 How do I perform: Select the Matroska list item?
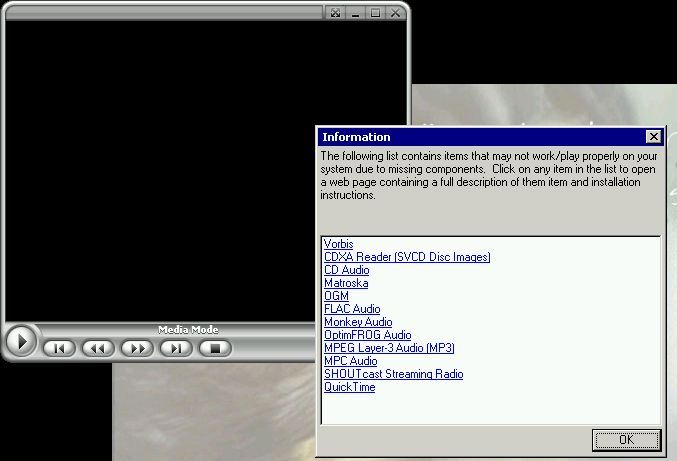pos(346,283)
